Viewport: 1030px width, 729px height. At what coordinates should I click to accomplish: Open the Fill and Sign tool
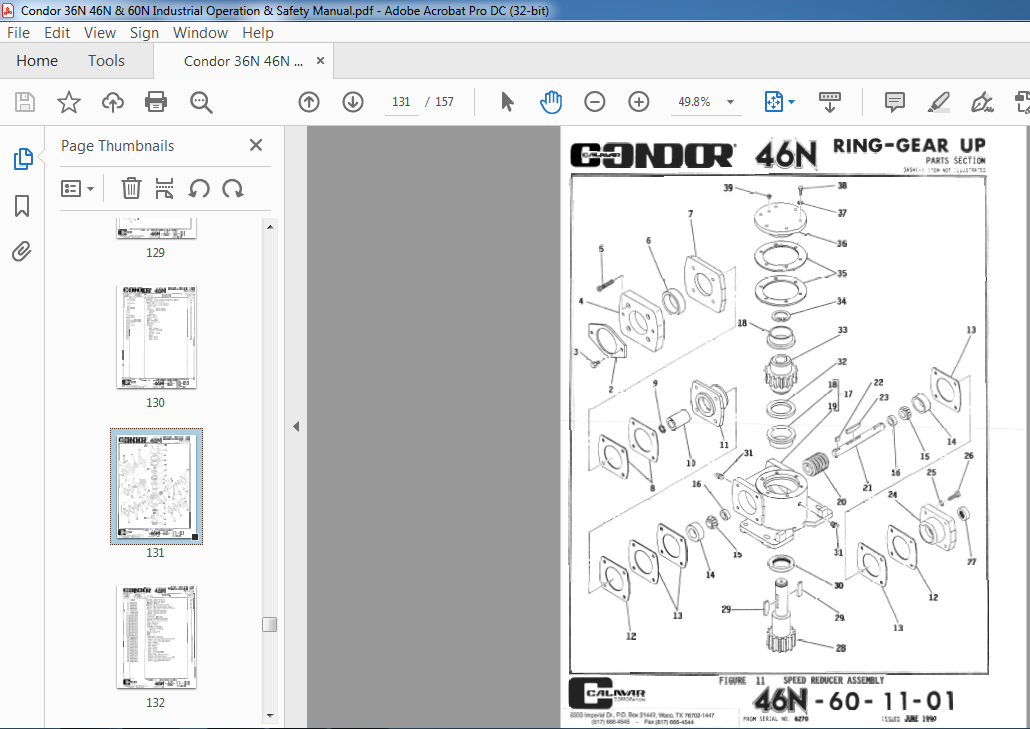pyautogui.click(x=982, y=102)
